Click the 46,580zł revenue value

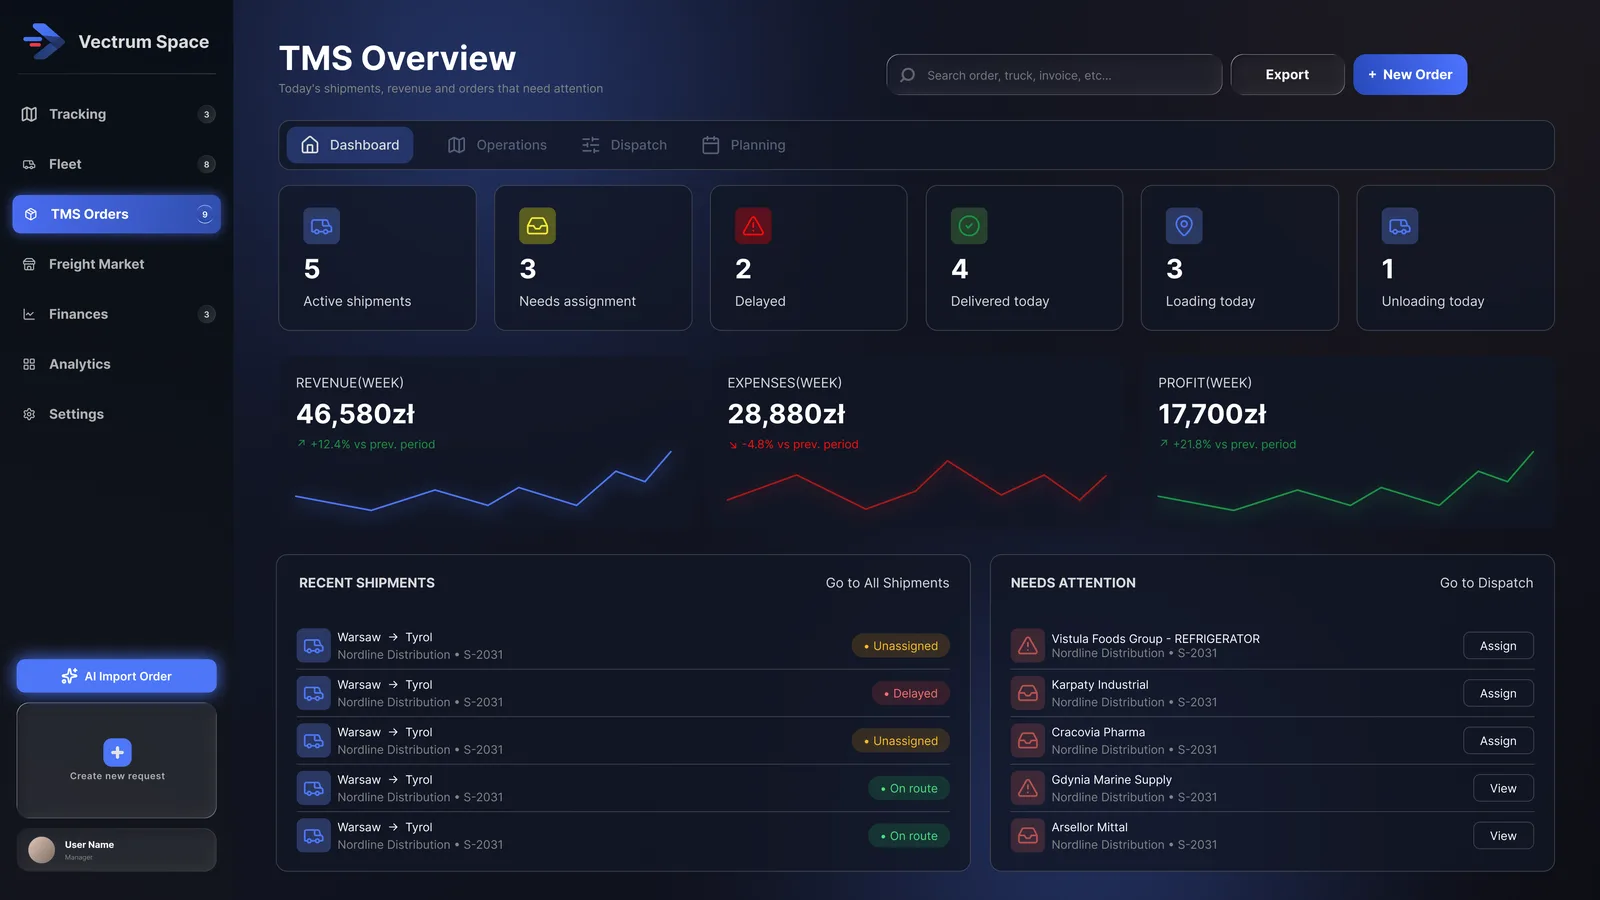pyautogui.click(x=355, y=414)
